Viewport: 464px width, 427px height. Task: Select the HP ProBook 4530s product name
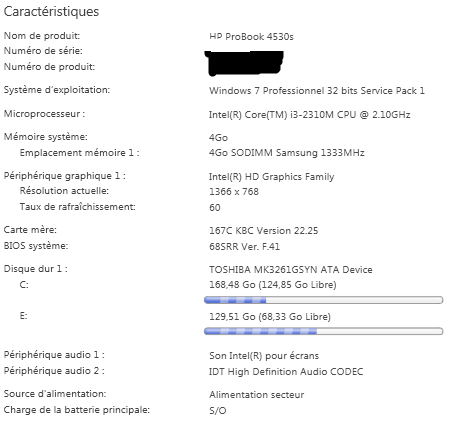251,36
